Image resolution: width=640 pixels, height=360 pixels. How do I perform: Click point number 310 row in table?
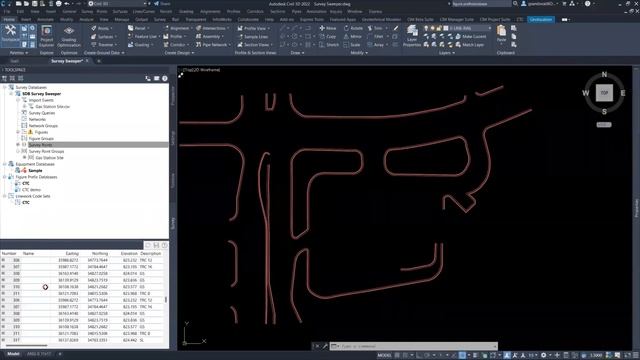(x=82, y=287)
